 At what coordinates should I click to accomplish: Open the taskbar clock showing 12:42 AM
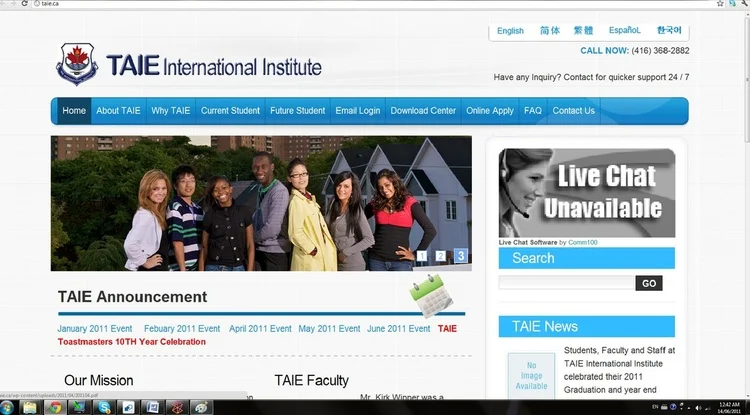(x=729, y=408)
